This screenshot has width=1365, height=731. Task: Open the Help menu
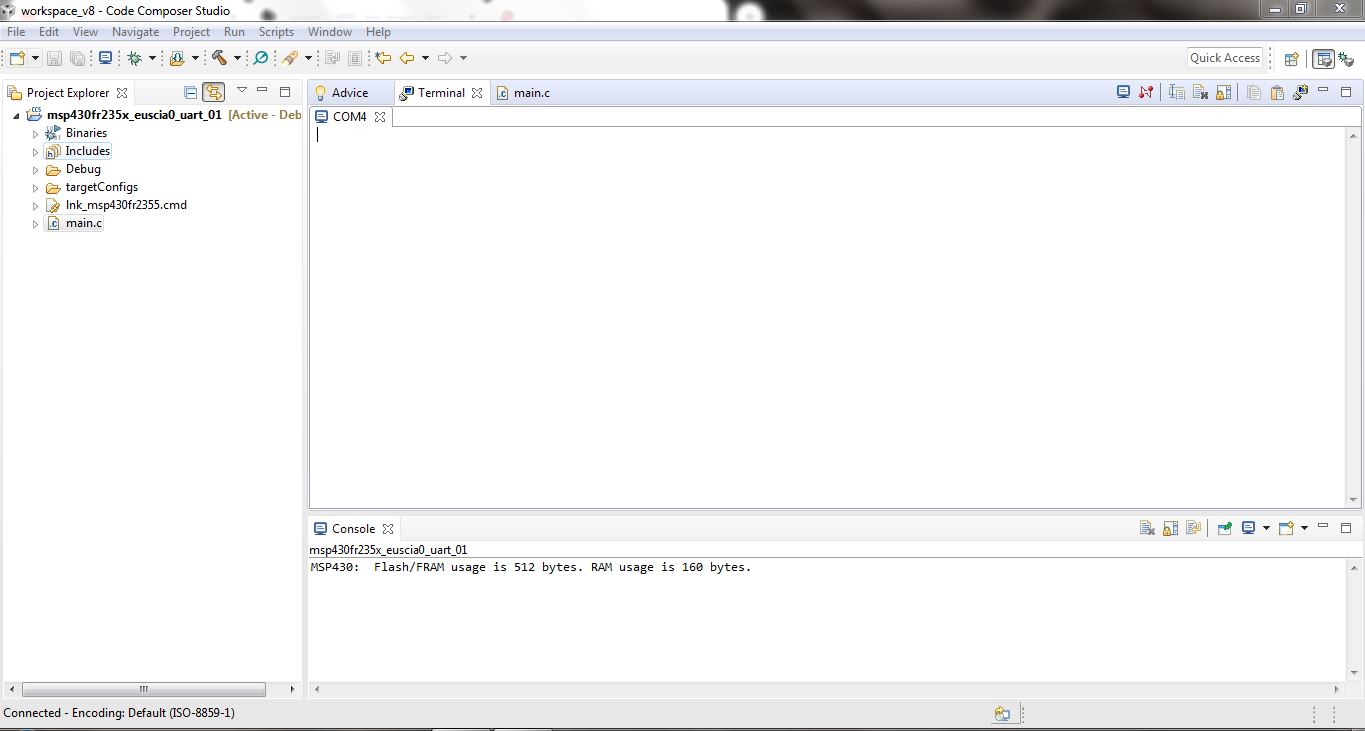click(x=378, y=32)
